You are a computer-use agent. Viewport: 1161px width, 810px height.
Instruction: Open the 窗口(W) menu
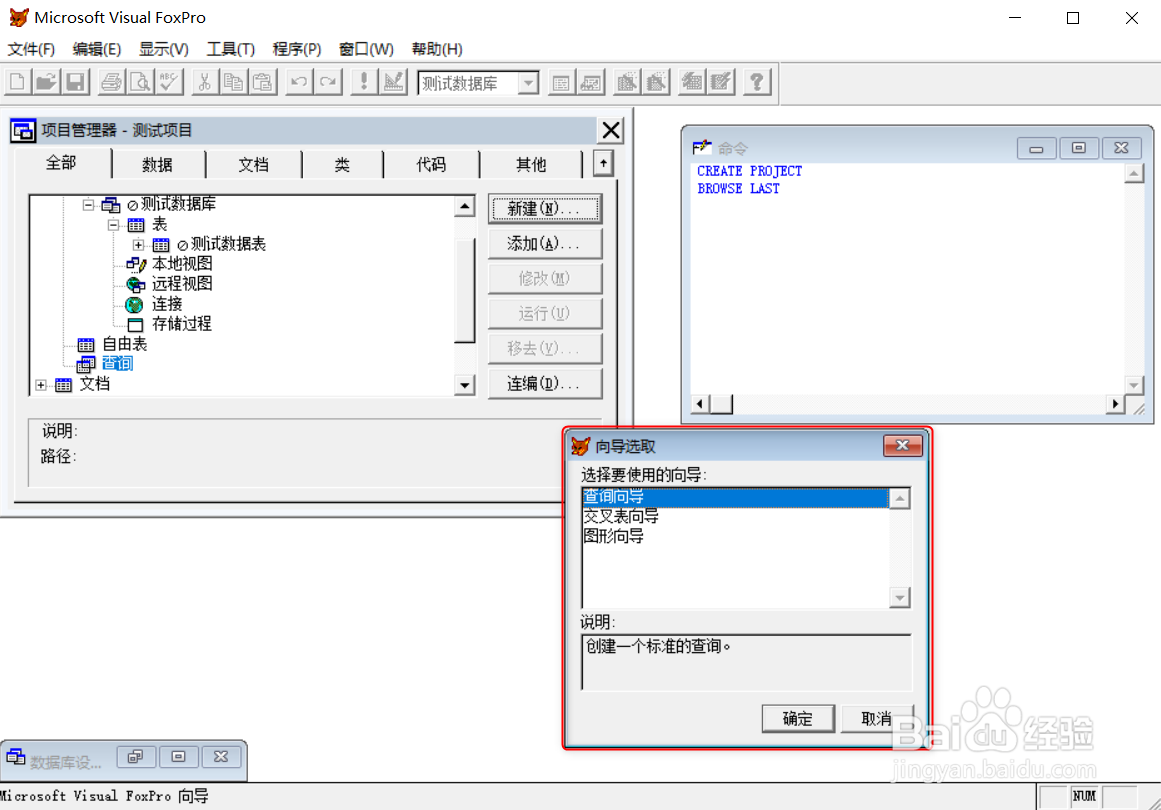pyautogui.click(x=366, y=49)
